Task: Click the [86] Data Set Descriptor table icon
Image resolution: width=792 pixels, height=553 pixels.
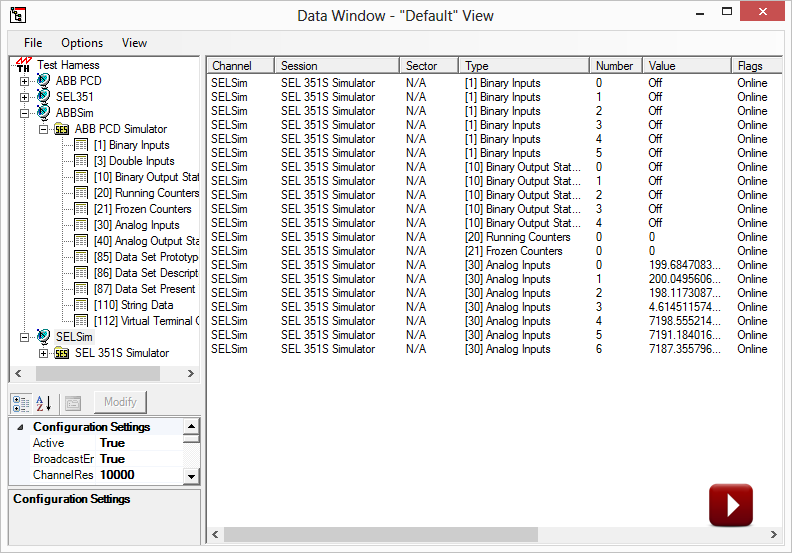Action: click(x=81, y=273)
